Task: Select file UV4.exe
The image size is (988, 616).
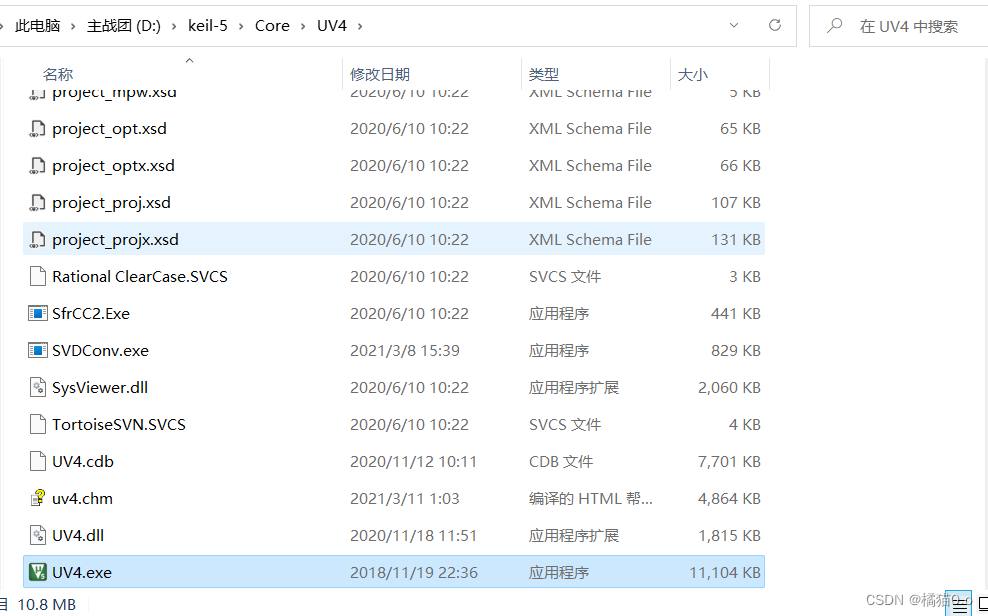Action: tap(82, 573)
